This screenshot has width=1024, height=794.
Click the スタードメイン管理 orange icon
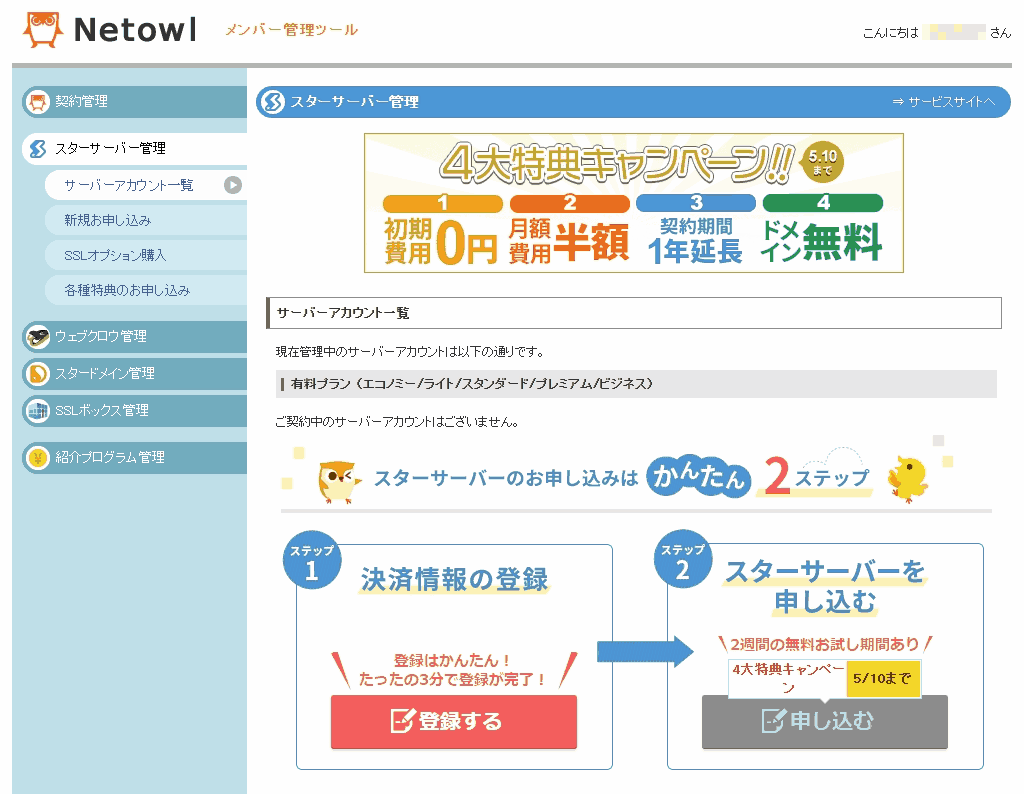(37, 374)
